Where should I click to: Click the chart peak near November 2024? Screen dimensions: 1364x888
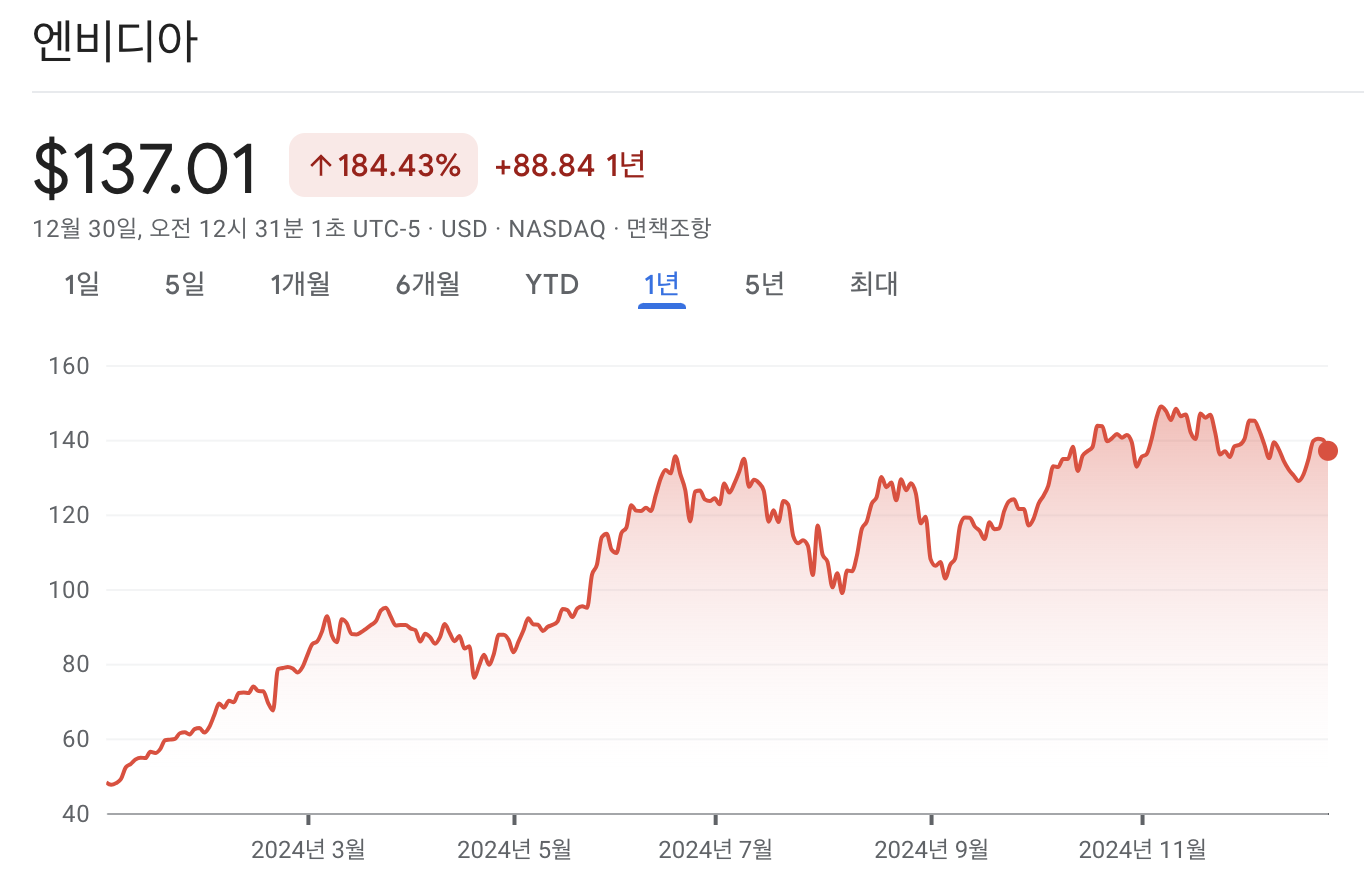pyautogui.click(x=1163, y=406)
